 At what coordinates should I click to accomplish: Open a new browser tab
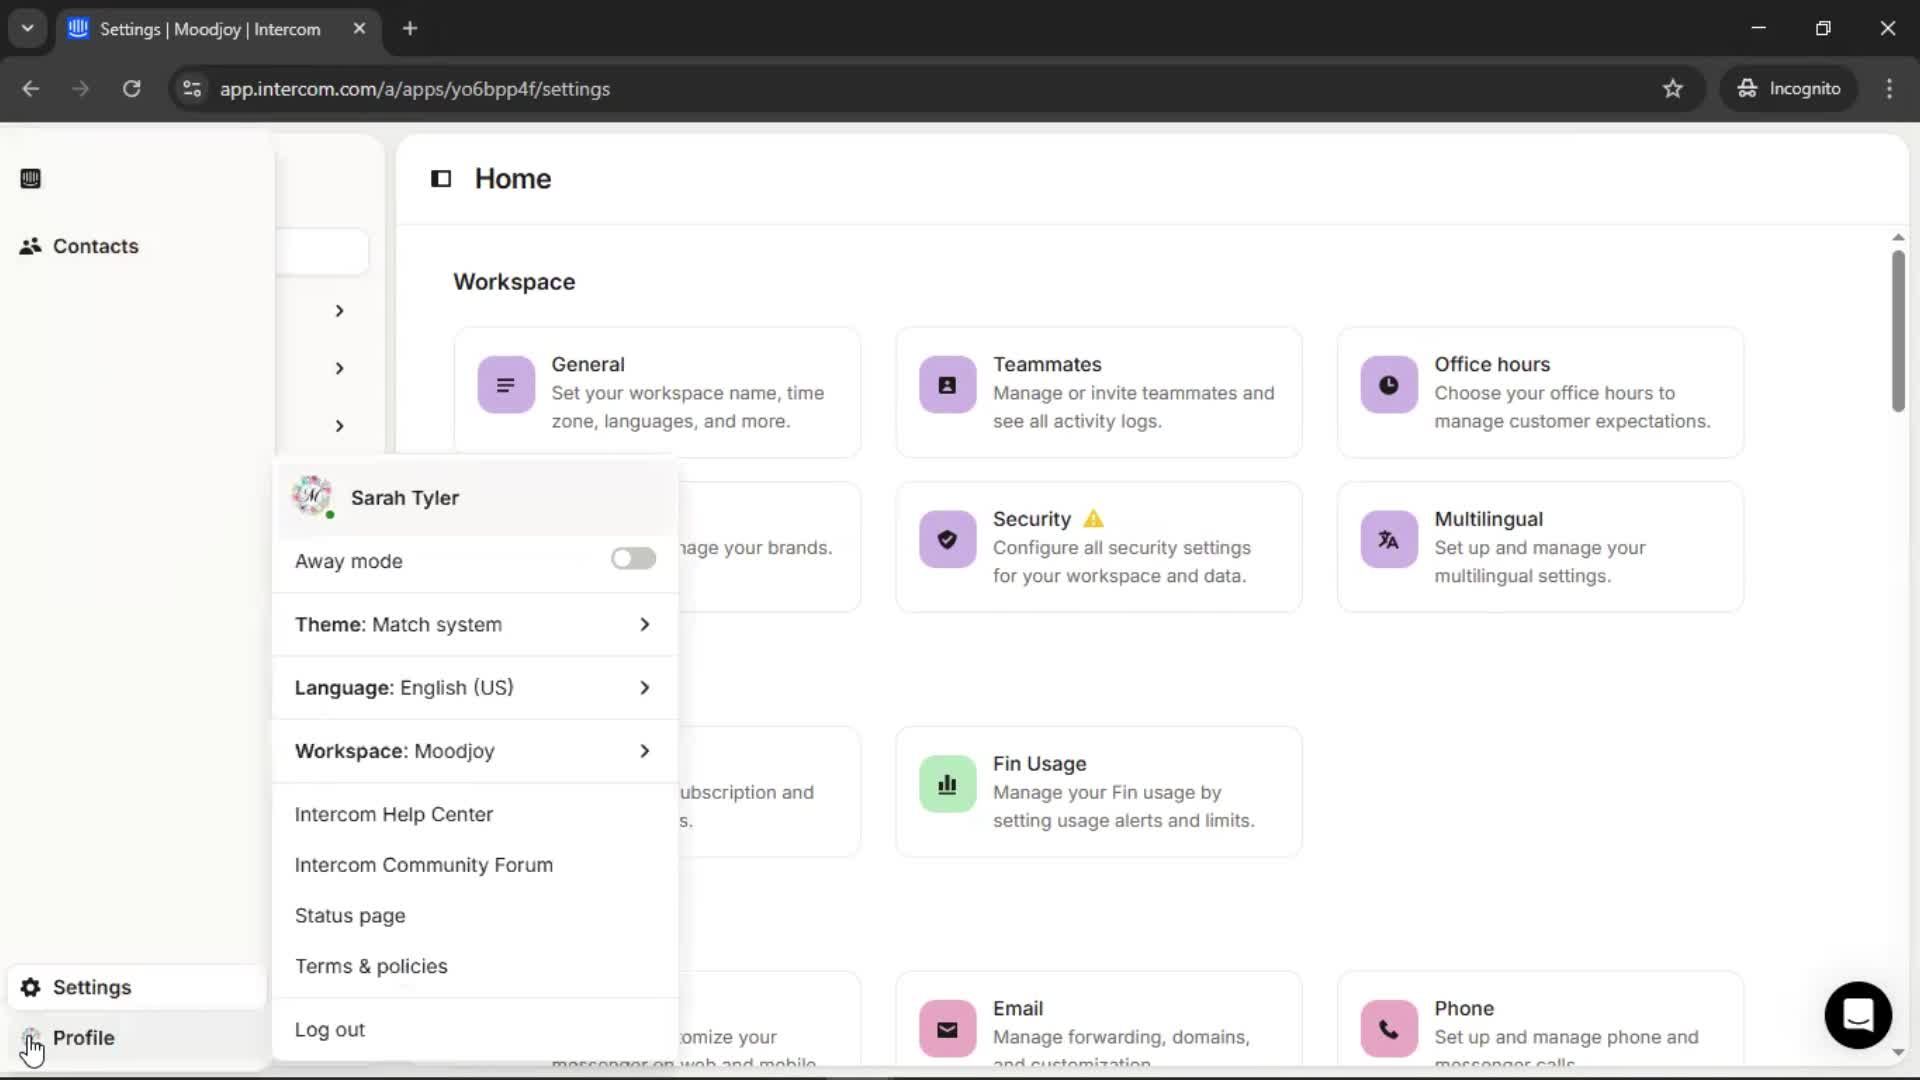click(x=410, y=29)
